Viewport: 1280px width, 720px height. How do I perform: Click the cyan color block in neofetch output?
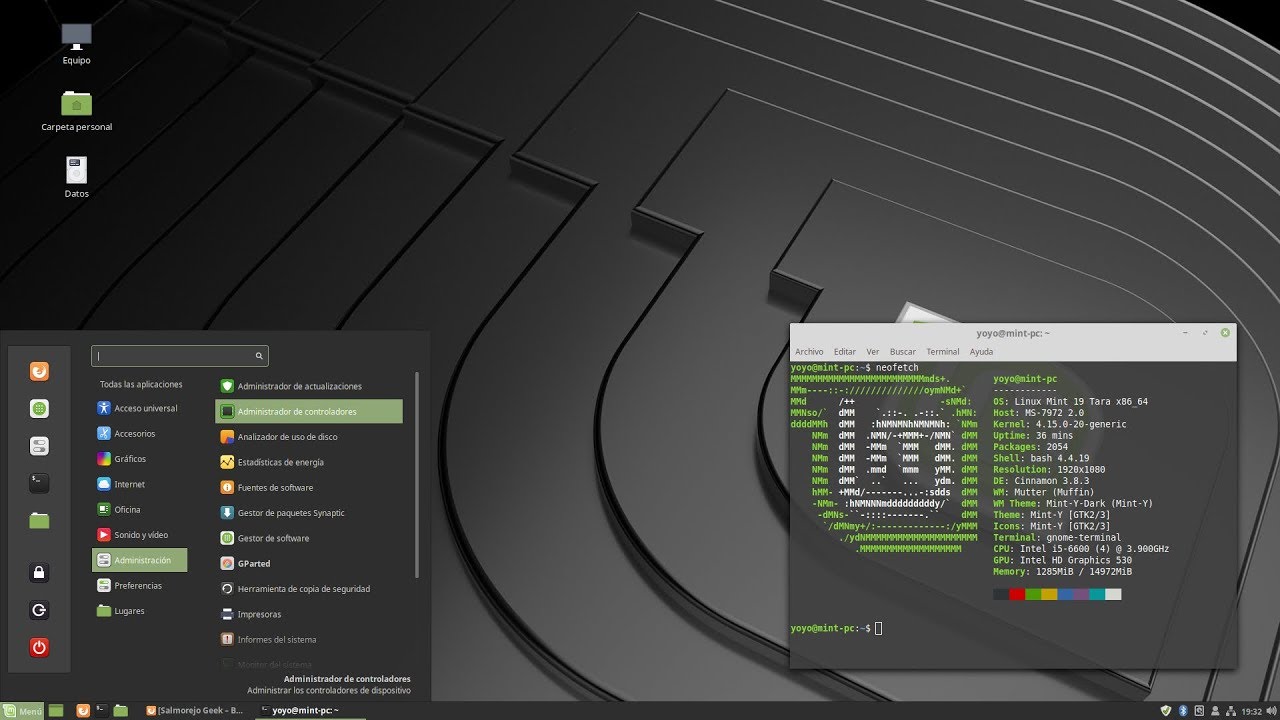coord(1097,594)
